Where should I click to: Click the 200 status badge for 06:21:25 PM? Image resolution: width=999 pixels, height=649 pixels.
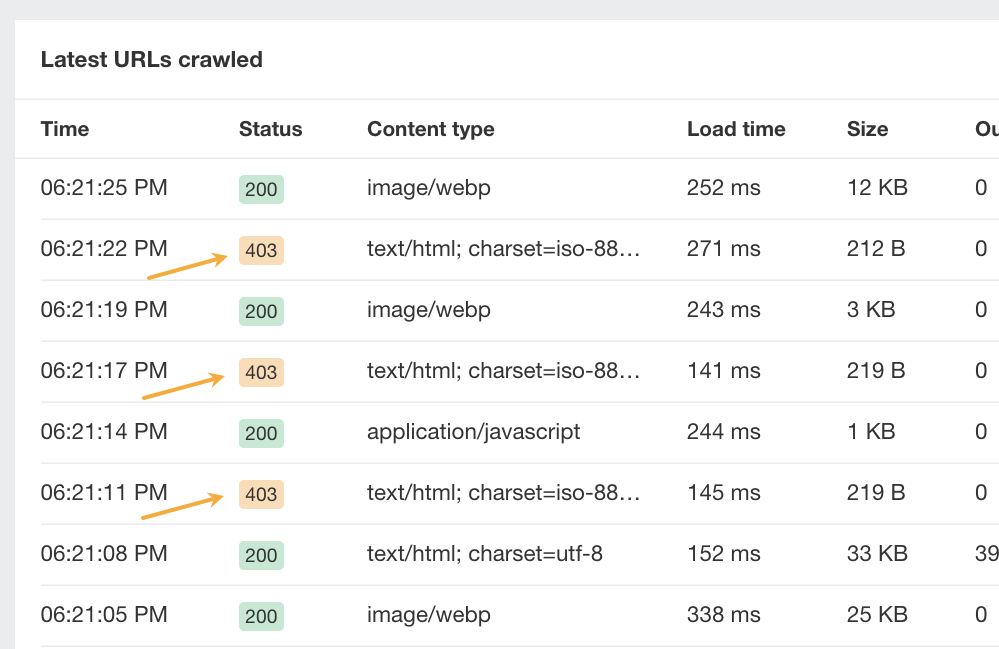pyautogui.click(x=260, y=188)
